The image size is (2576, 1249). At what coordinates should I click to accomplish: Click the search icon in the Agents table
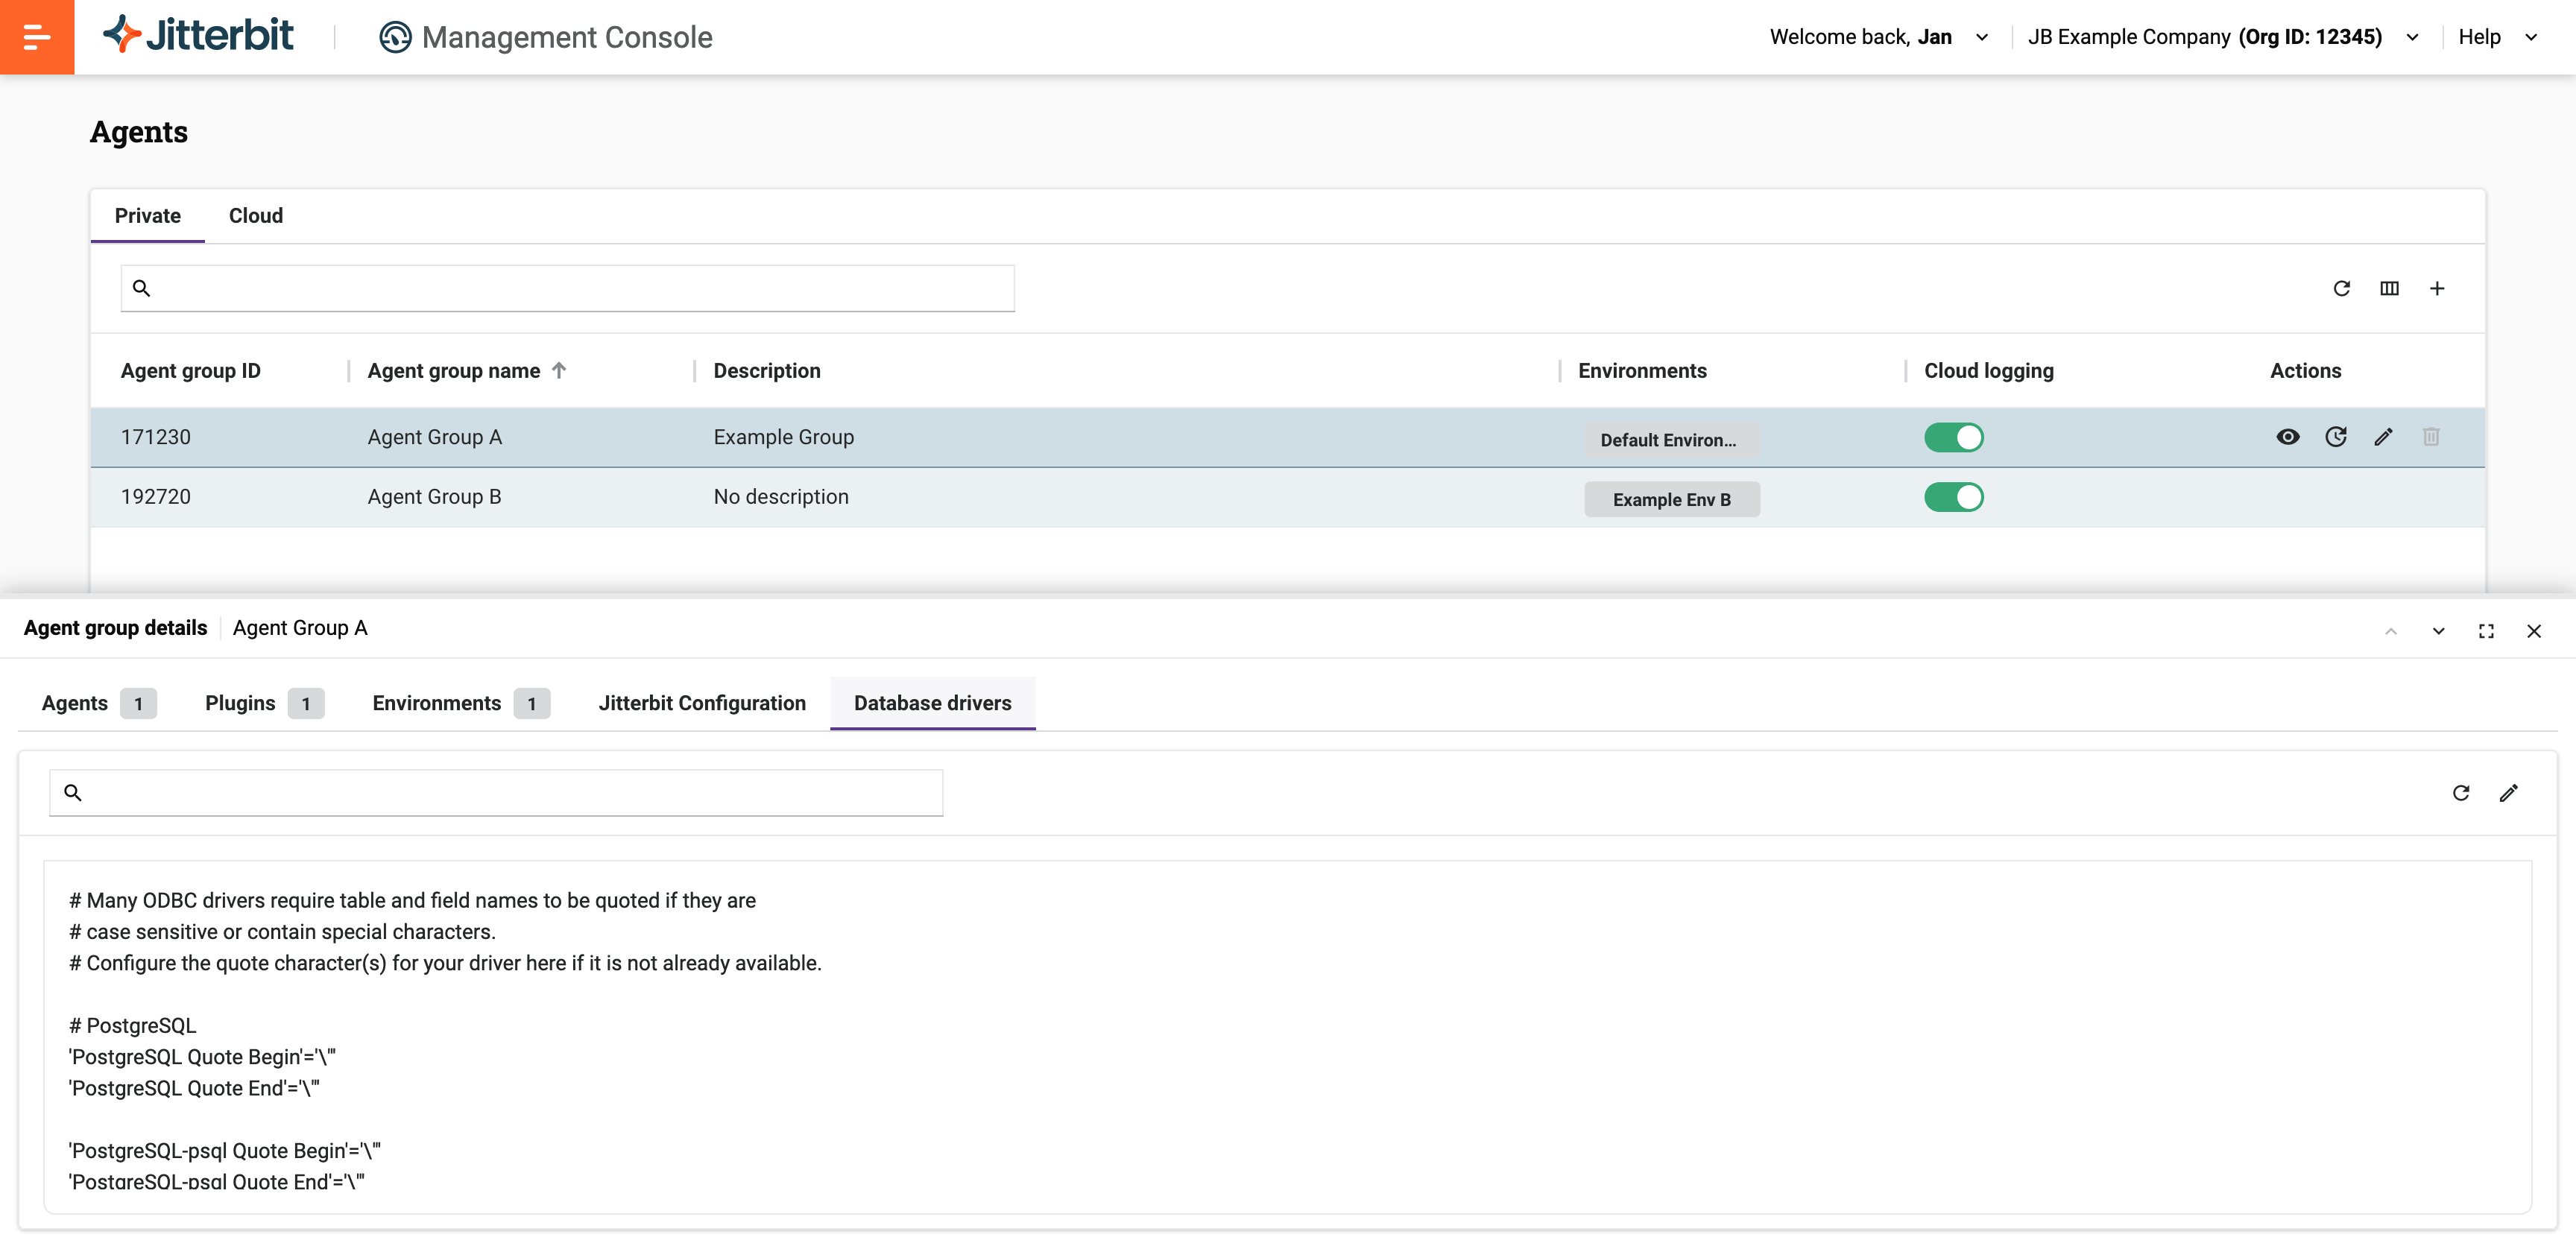pyautogui.click(x=142, y=288)
